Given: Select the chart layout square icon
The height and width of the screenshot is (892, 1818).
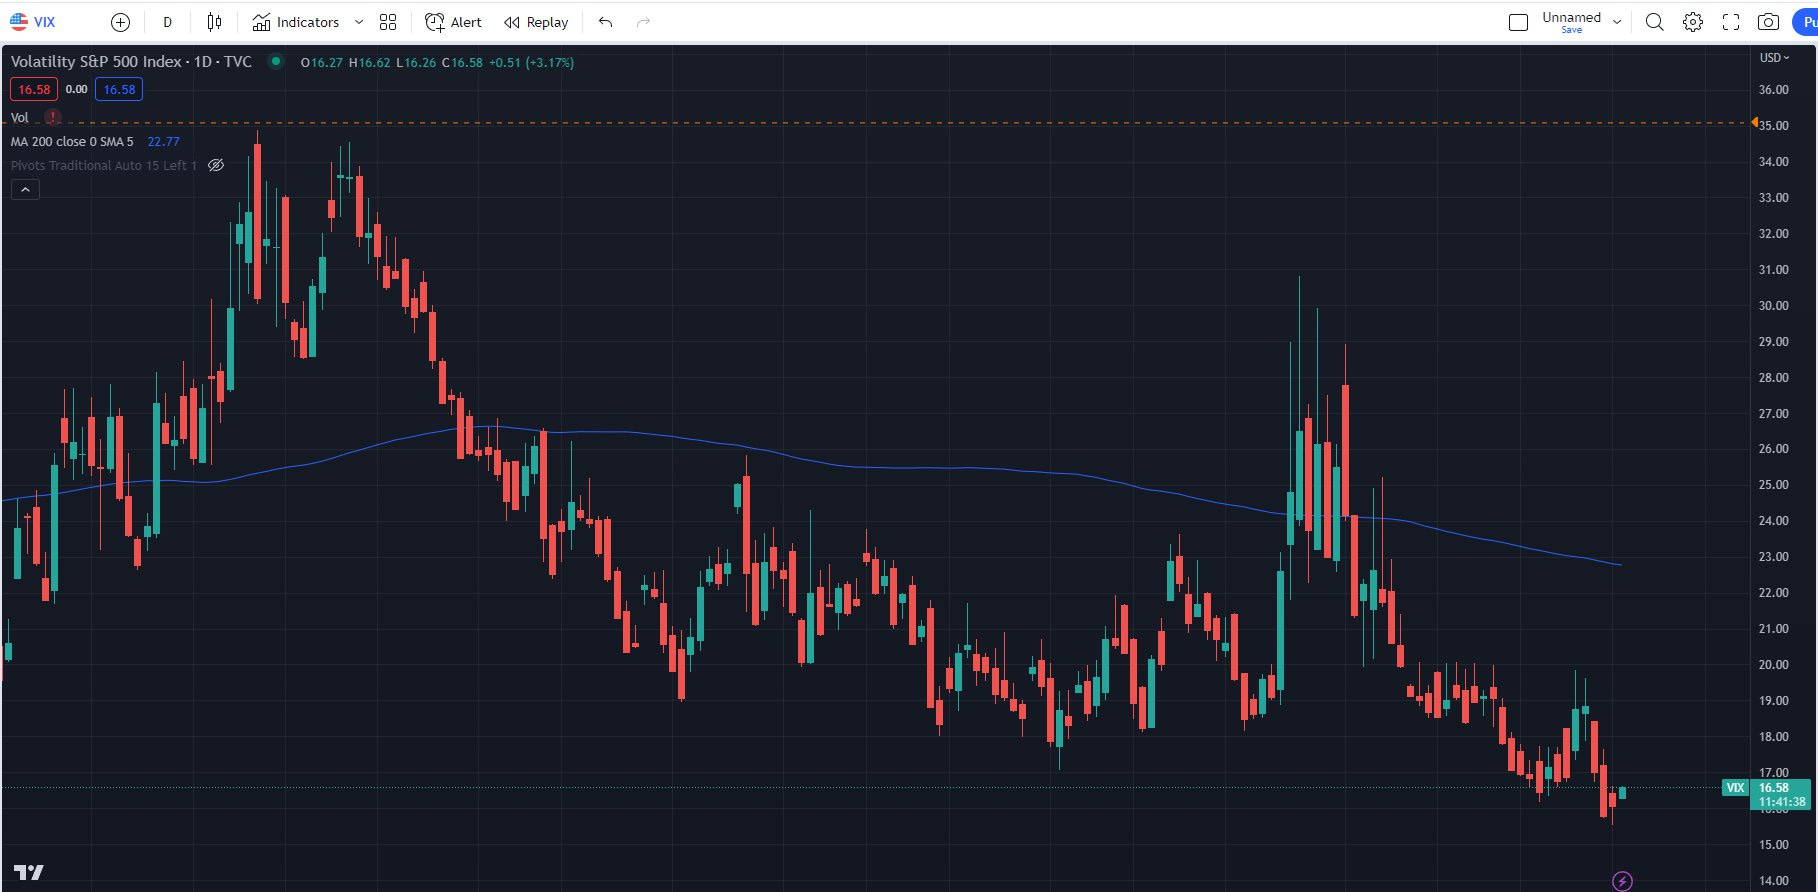Looking at the screenshot, I should pos(1518,22).
